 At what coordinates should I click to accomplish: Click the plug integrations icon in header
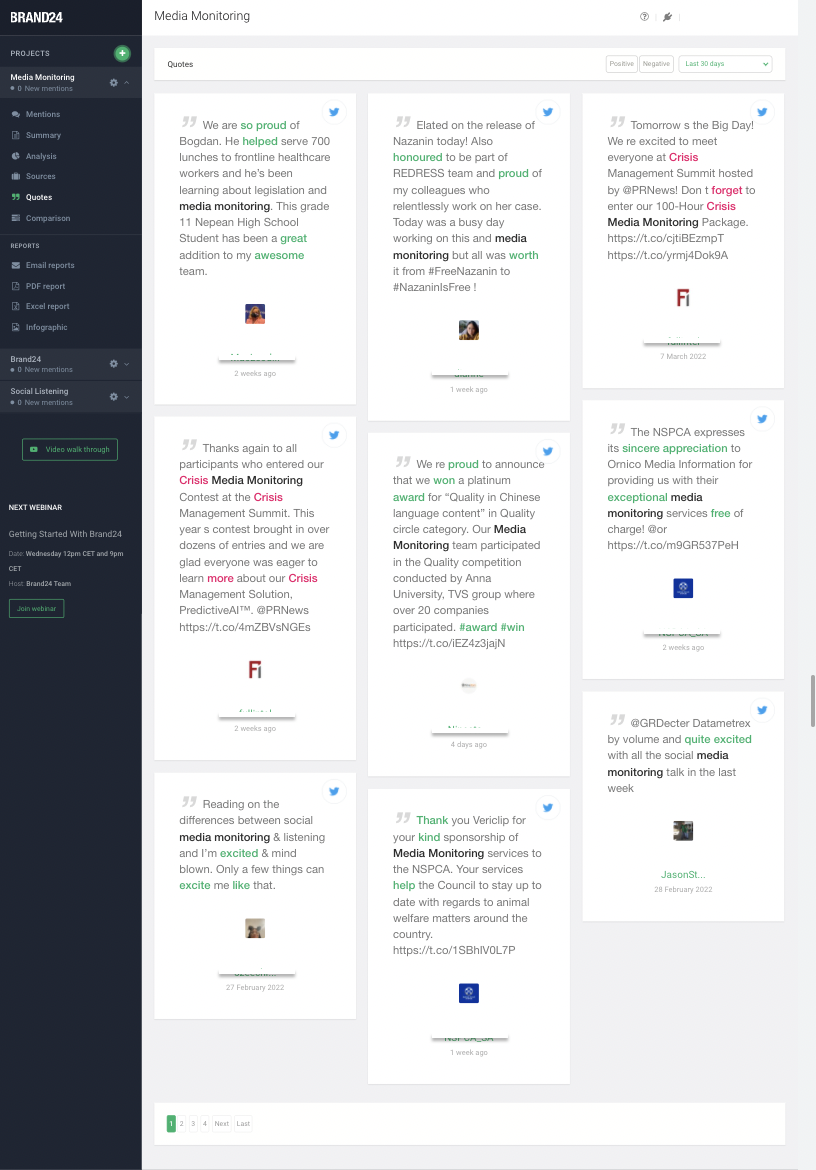[x=668, y=16]
